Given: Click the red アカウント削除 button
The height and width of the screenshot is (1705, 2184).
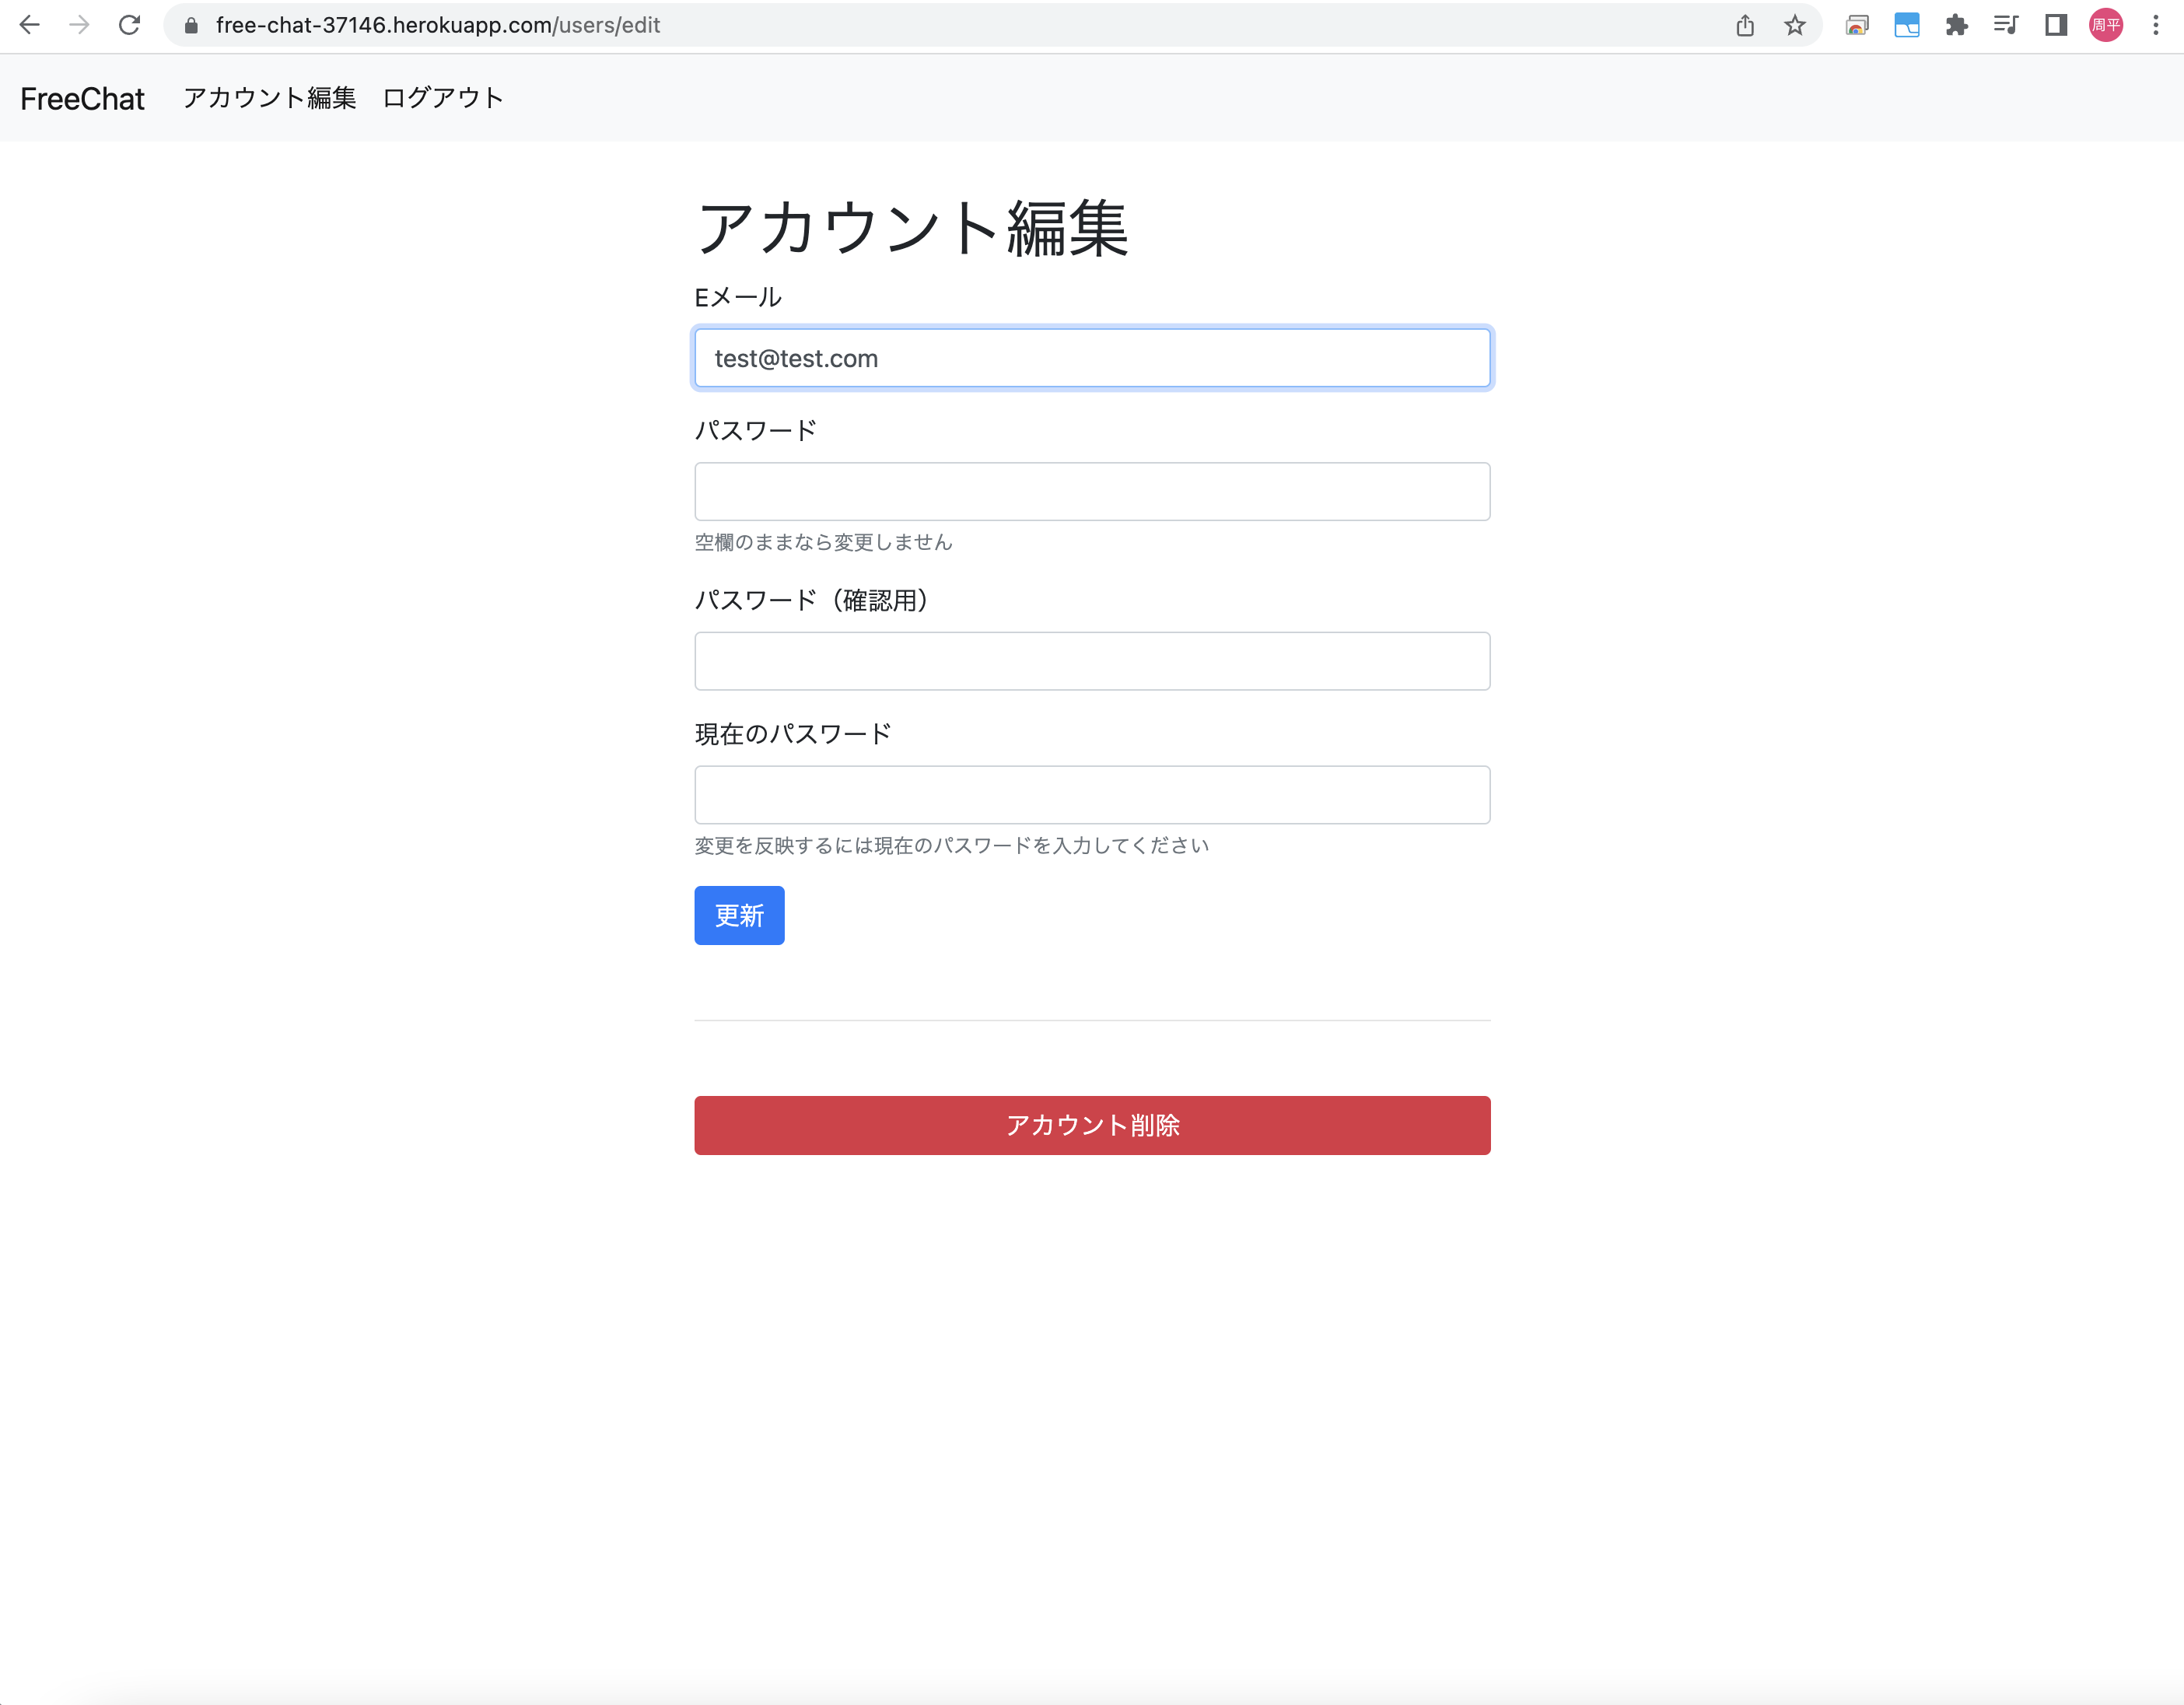Looking at the screenshot, I should [x=1092, y=1125].
